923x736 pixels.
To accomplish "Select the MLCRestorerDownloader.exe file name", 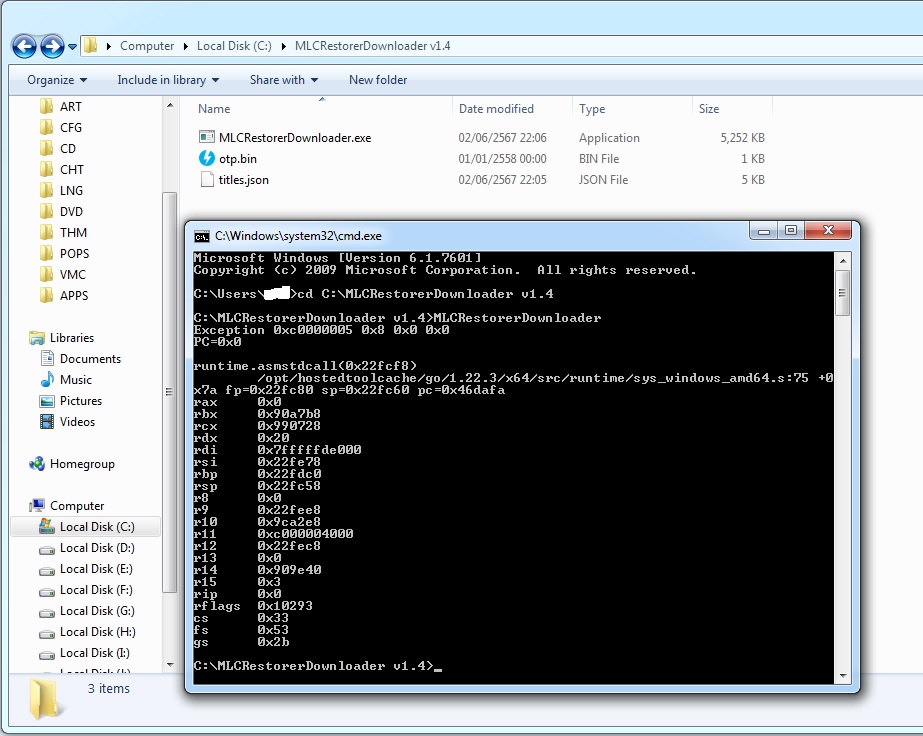I will click(295, 138).
